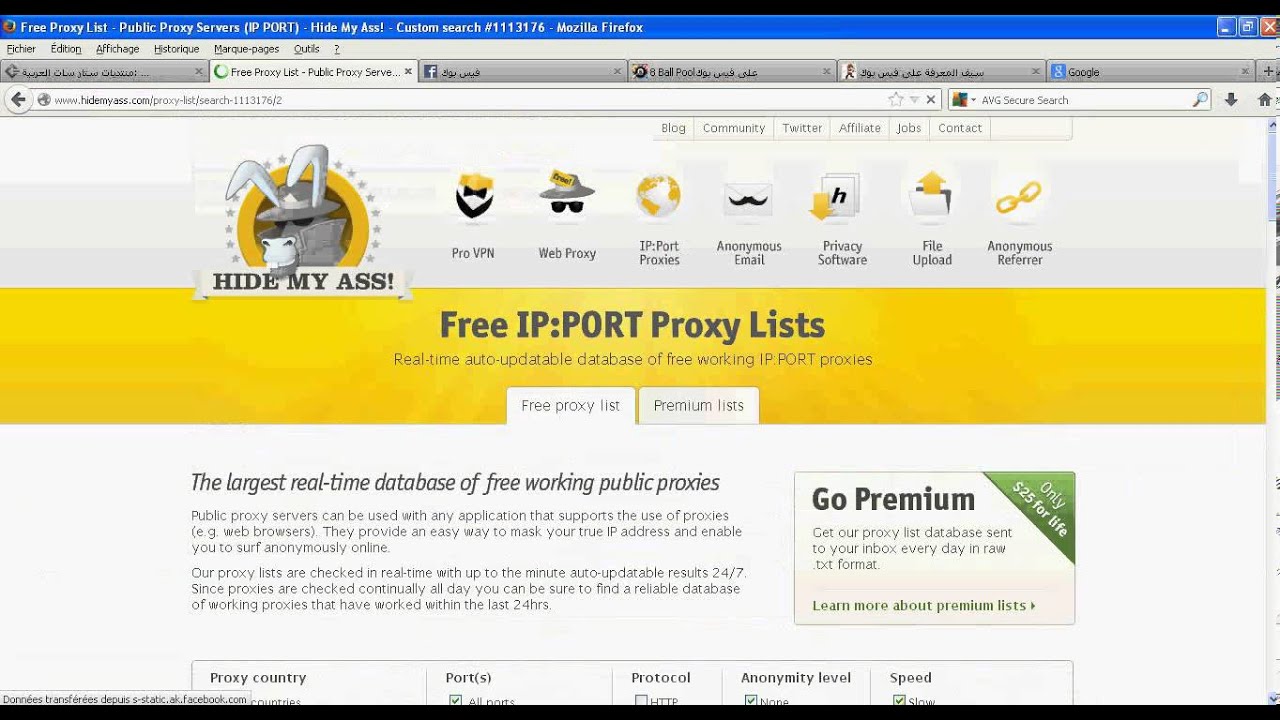Click the Affiliate link
The width and height of the screenshot is (1280, 720).
860,128
